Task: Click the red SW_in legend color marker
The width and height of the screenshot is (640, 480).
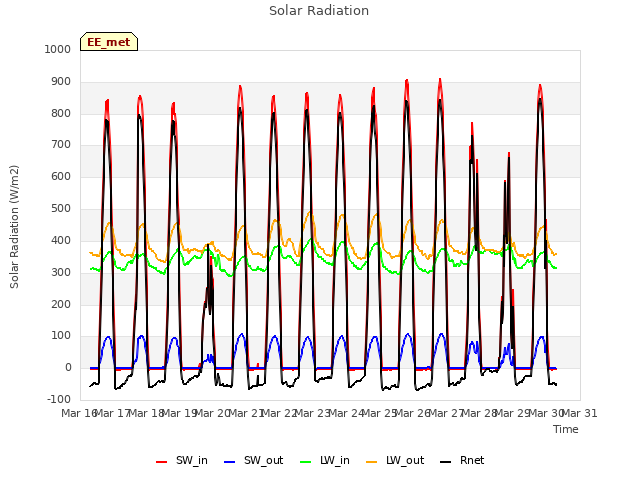Action: tap(162, 462)
